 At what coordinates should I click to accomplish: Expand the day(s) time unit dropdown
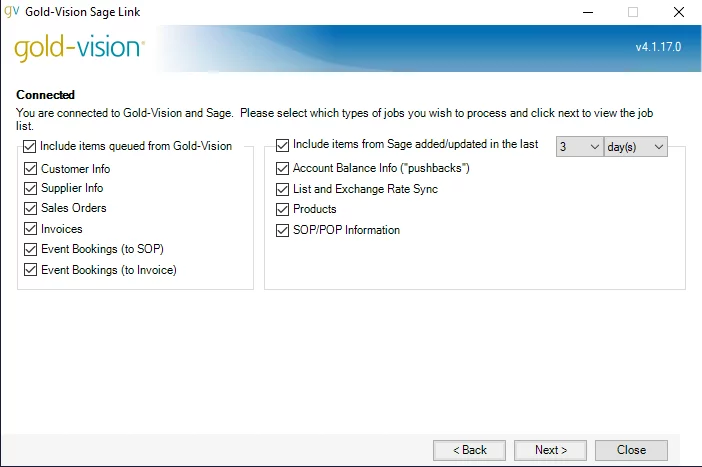coord(635,147)
